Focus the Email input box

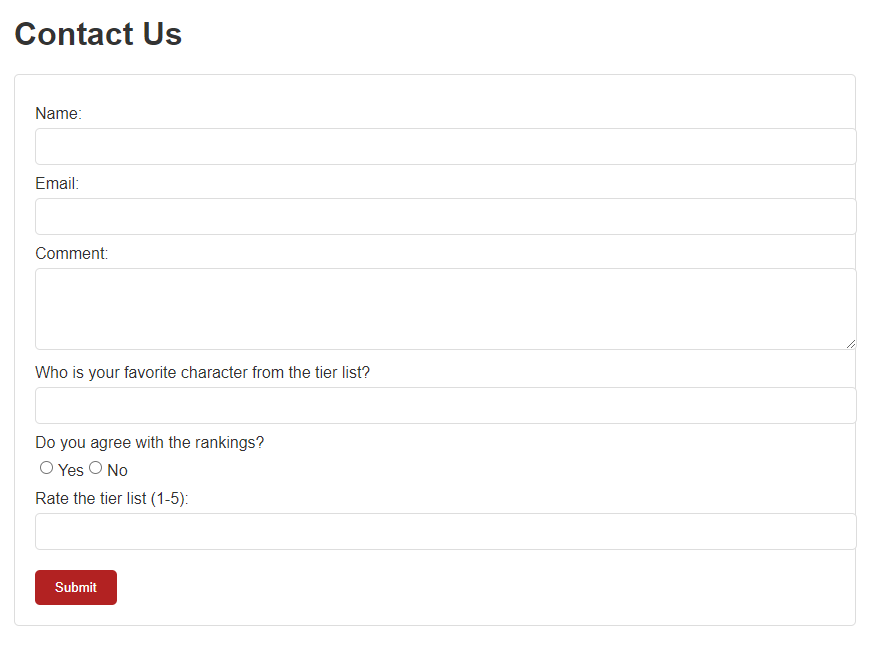click(x=446, y=217)
